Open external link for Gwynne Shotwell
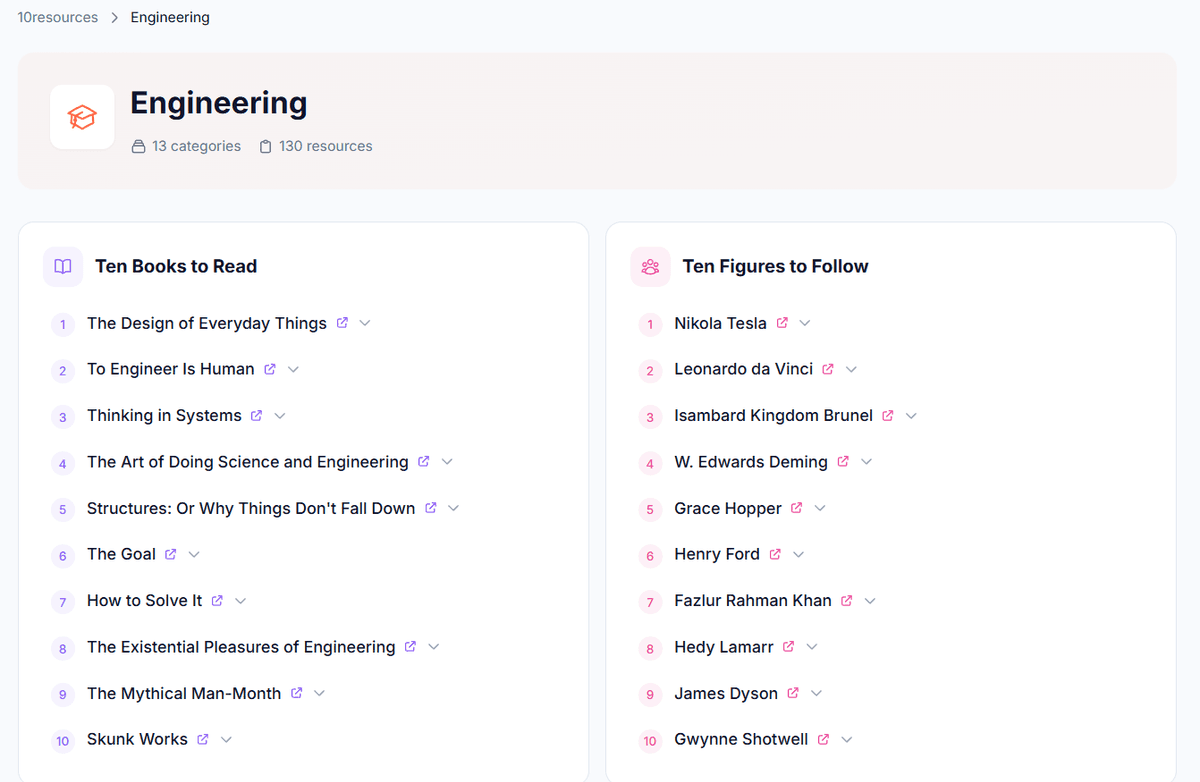Viewport: 1200px width, 782px height. pyautogui.click(x=825, y=738)
